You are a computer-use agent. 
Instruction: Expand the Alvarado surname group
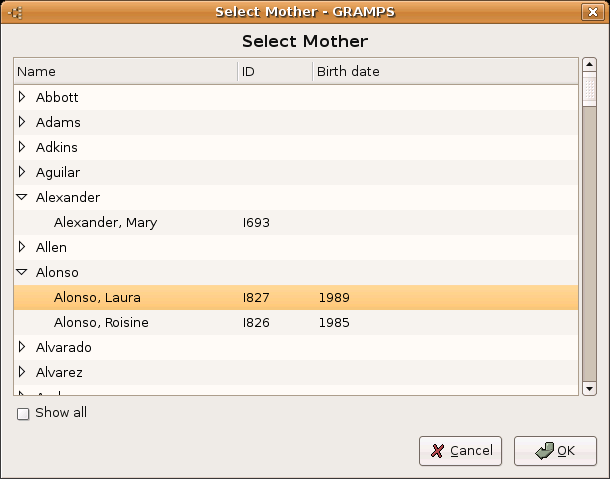tap(22, 347)
